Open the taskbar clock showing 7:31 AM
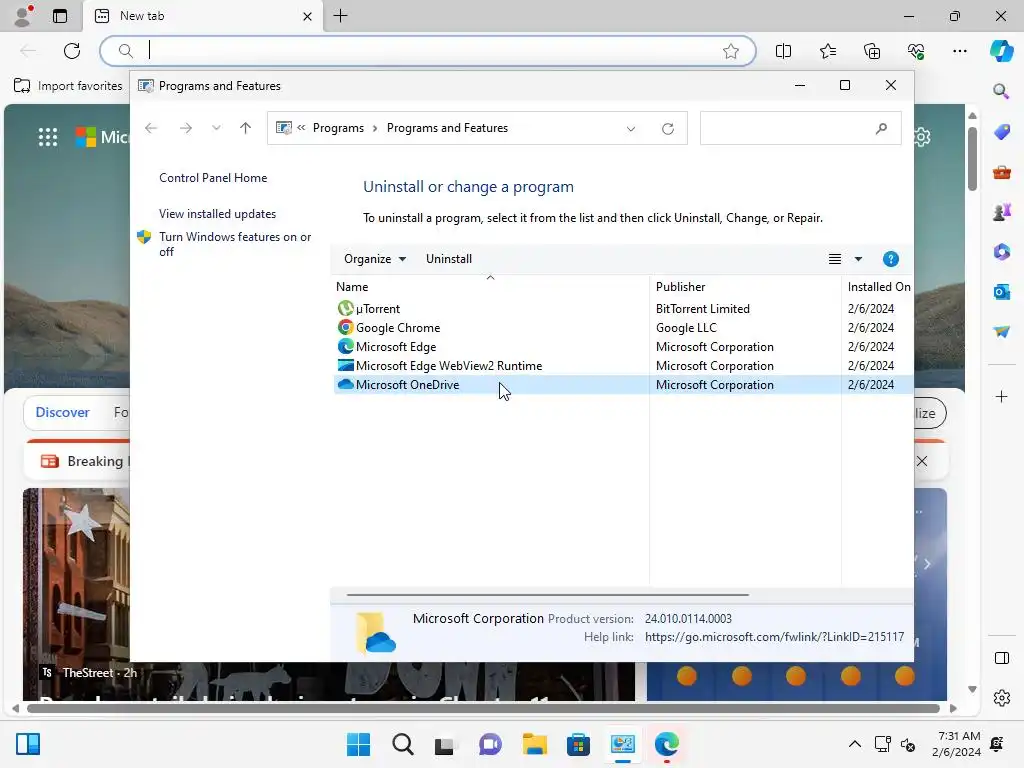Screen dimensions: 1024x768 pyautogui.click(x=957, y=744)
